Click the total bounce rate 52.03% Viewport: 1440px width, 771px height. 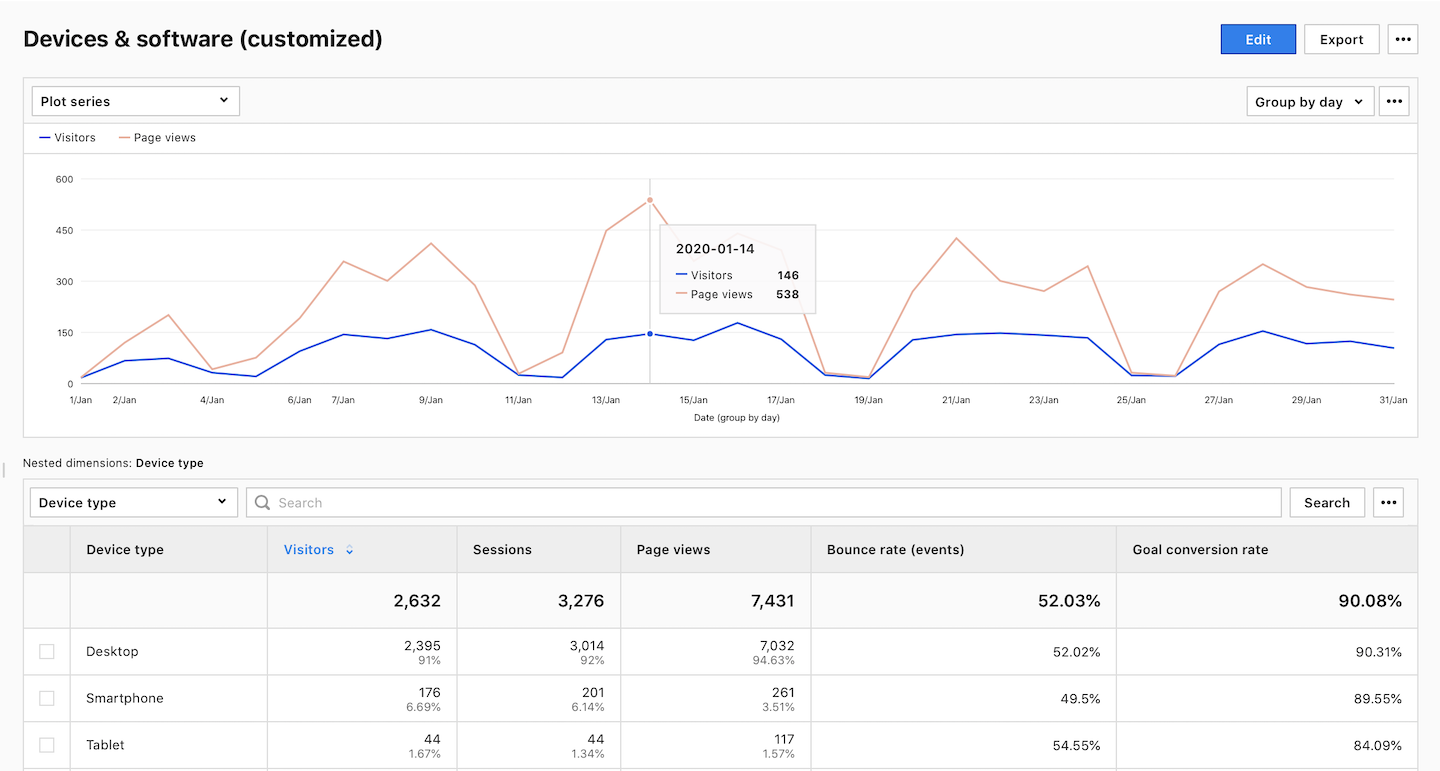click(x=1068, y=601)
